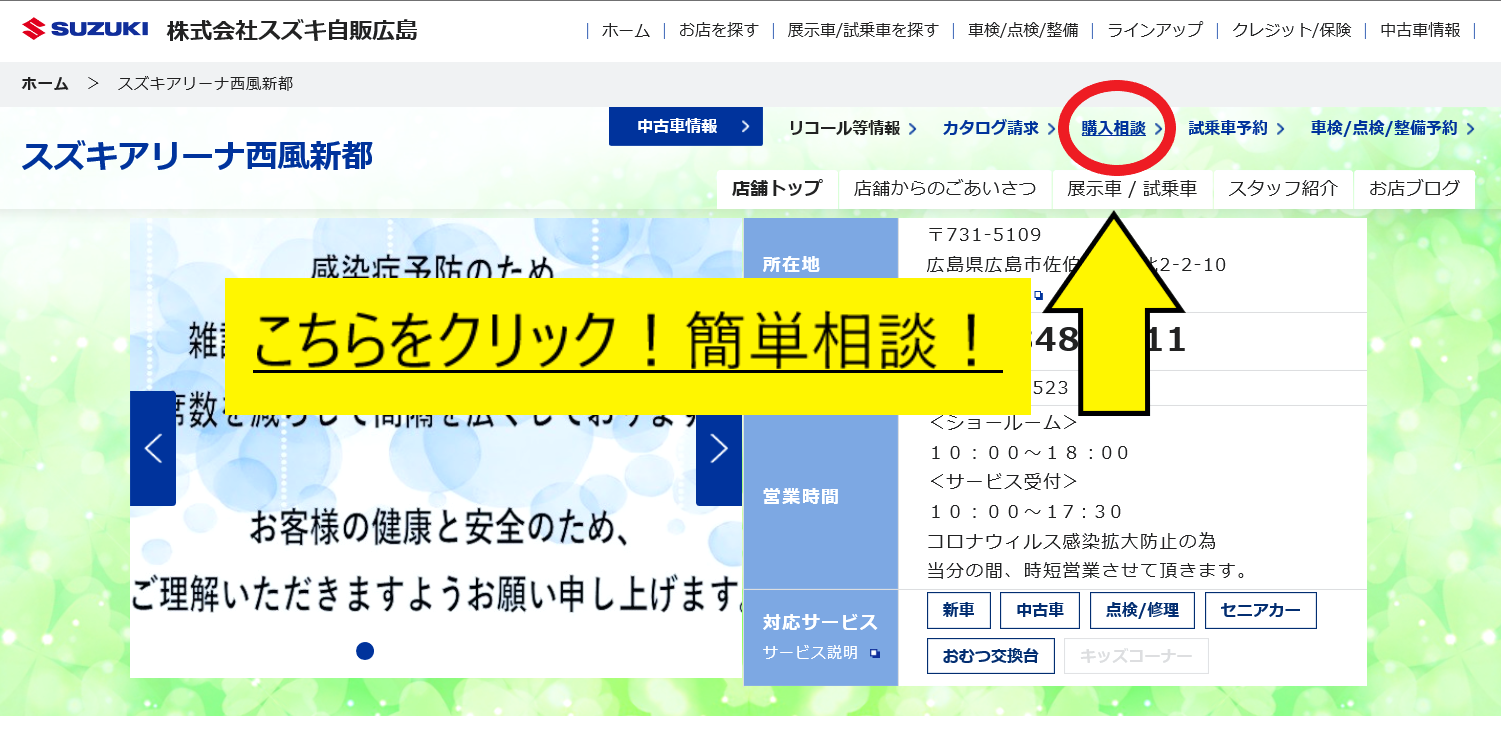Click the carousel slide indicator dot
Screen dimensions: 1501x748
click(x=365, y=651)
